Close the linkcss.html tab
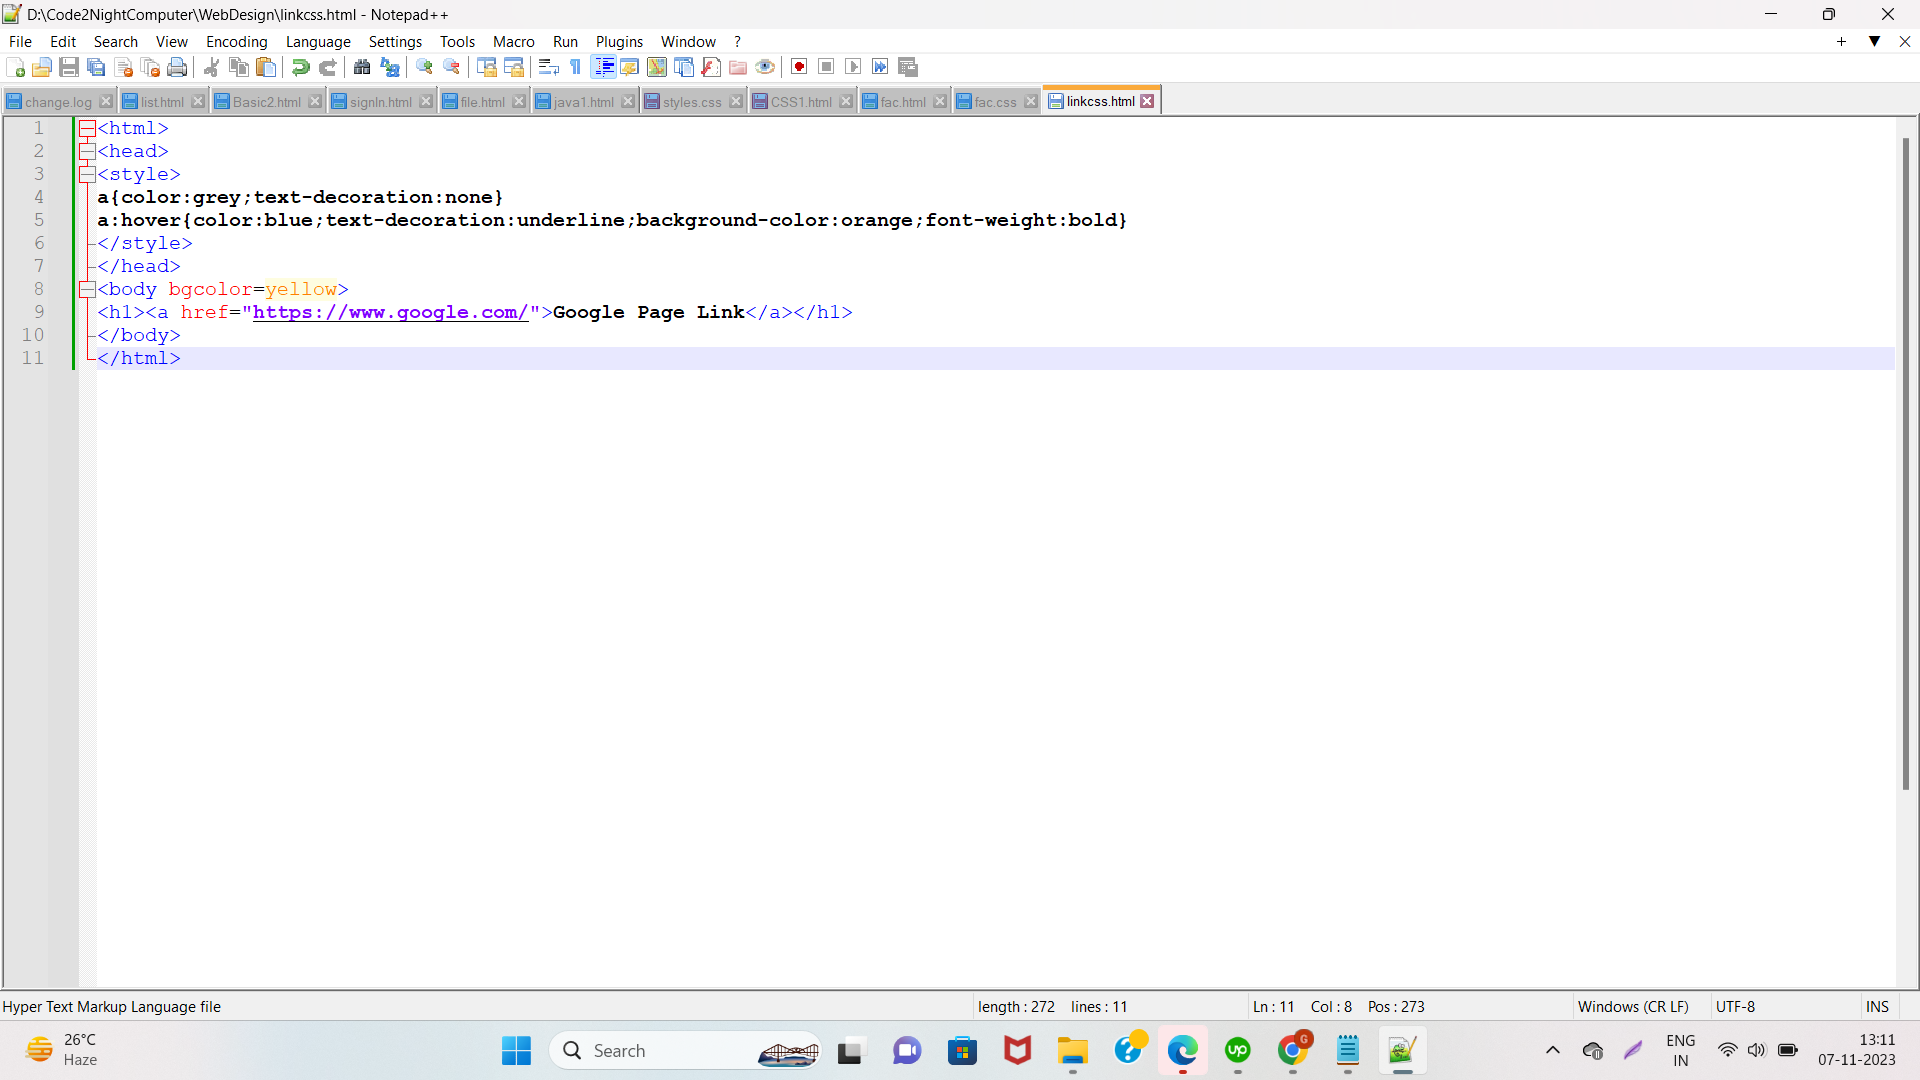This screenshot has width=1920, height=1080. [x=1148, y=101]
